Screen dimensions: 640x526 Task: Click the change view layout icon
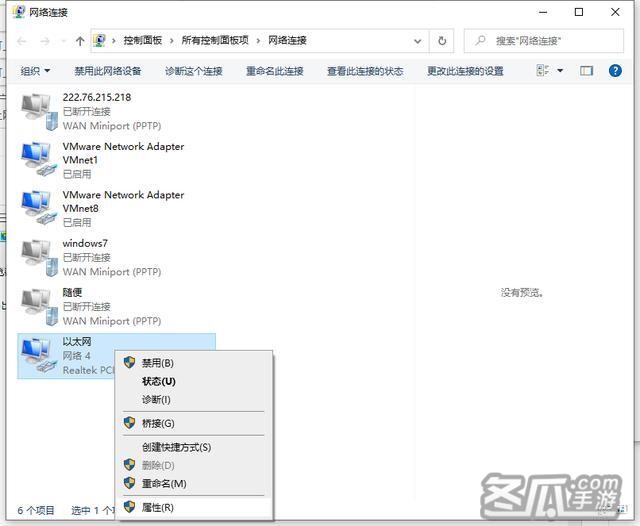[x=542, y=71]
